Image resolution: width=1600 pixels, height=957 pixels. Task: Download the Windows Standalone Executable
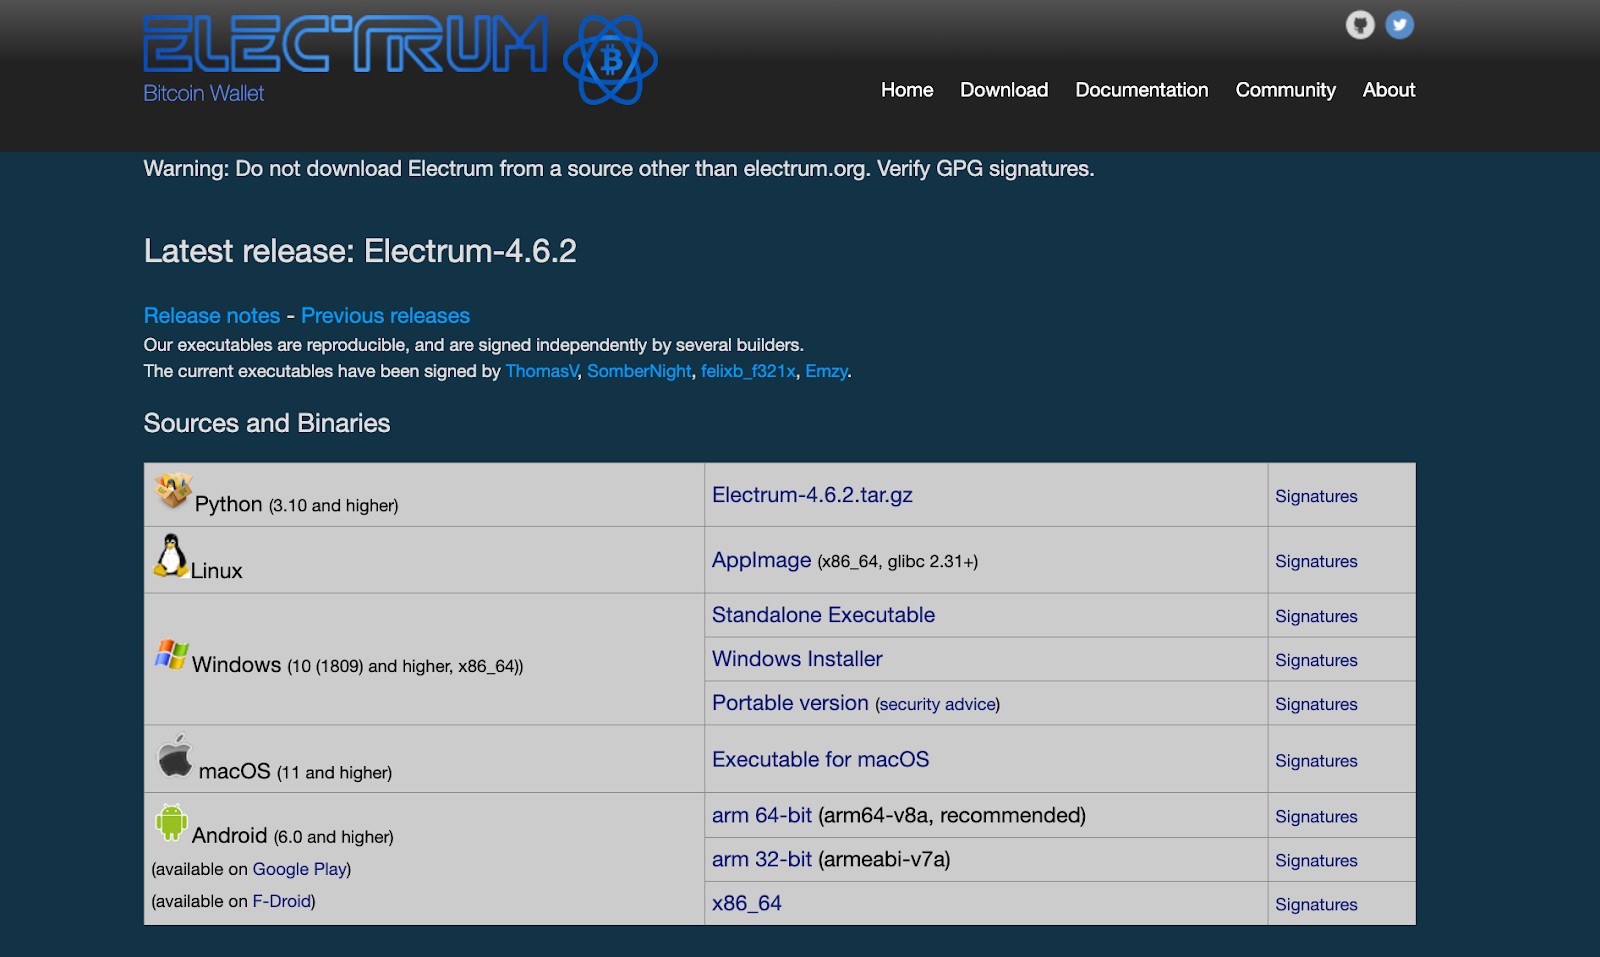tap(823, 615)
